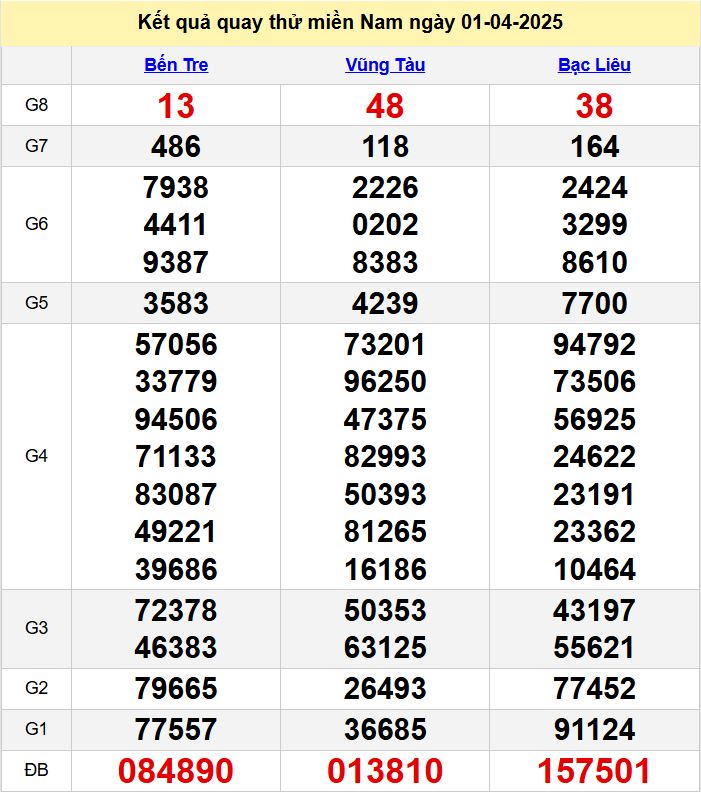
Task: Click G7 number 118
Action: [385, 147]
